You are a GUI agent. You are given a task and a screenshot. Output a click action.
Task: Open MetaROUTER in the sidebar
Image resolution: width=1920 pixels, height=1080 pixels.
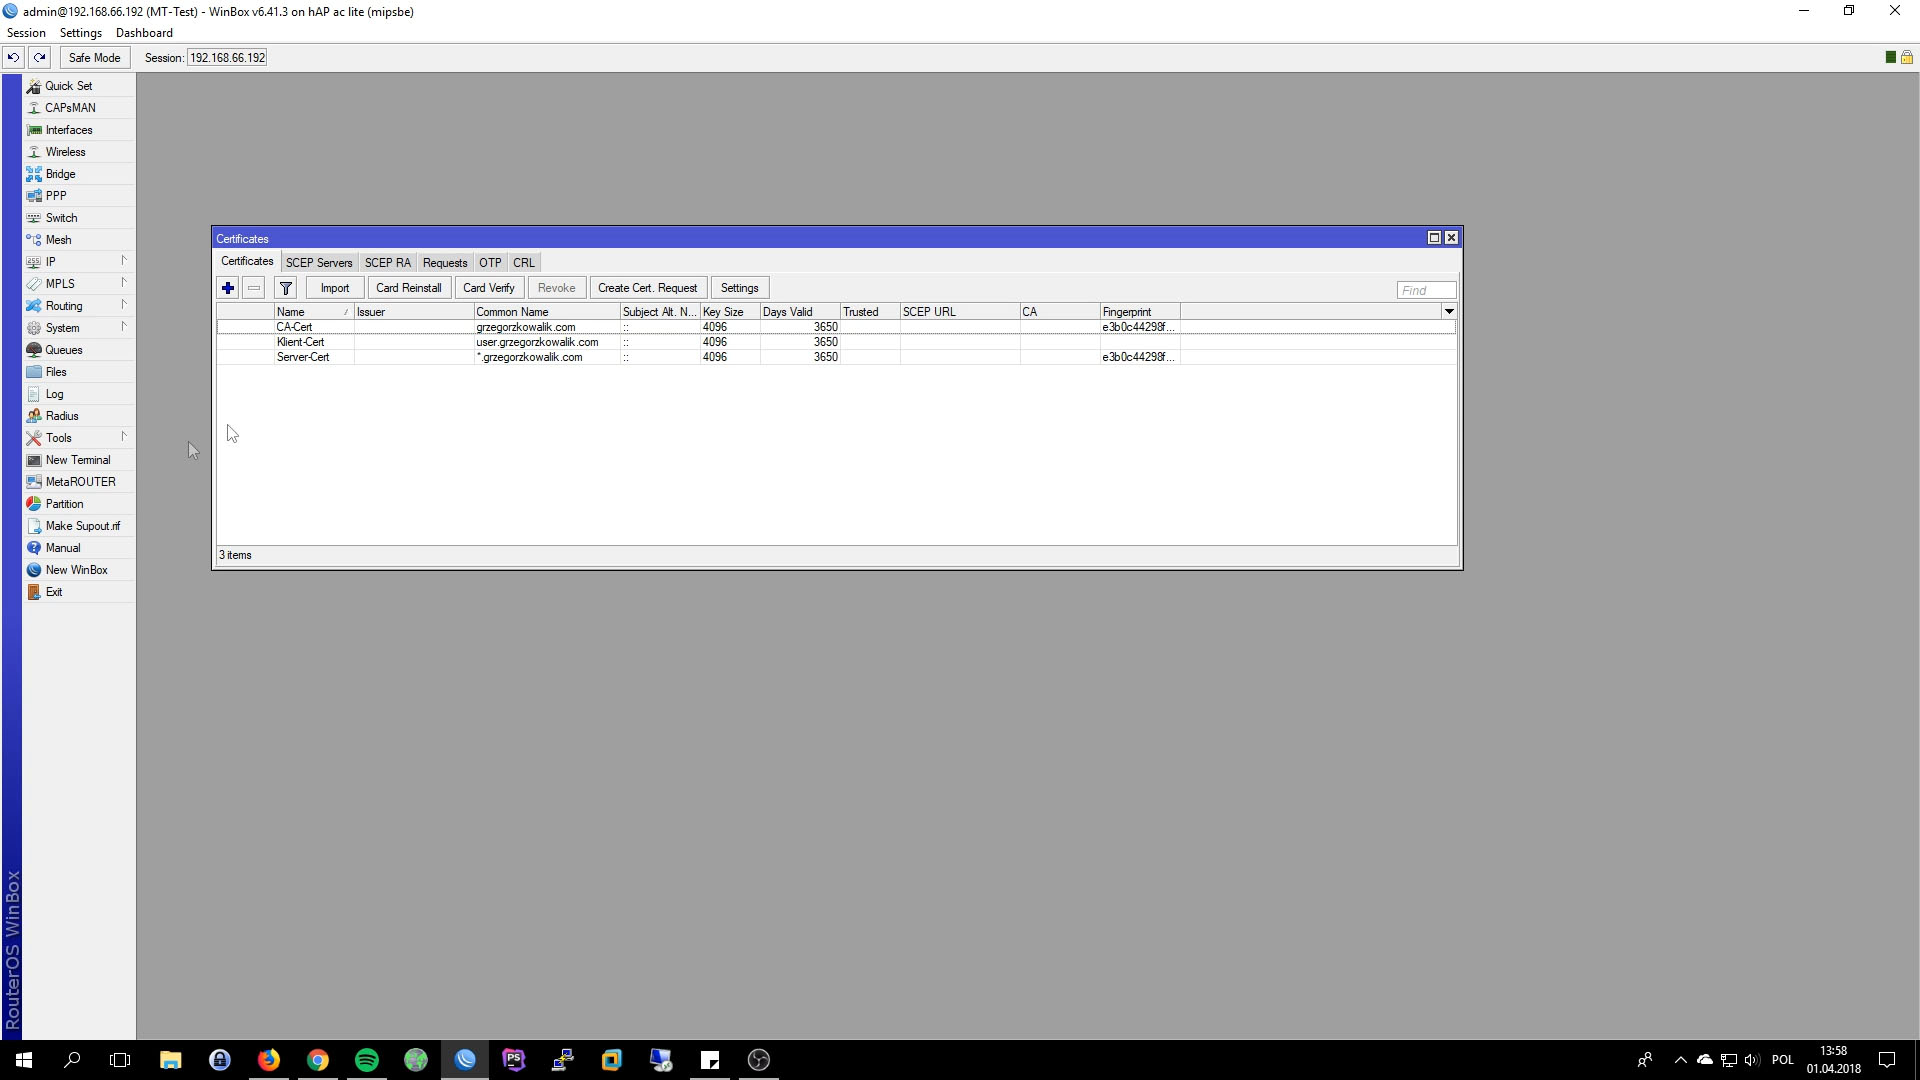[78, 482]
